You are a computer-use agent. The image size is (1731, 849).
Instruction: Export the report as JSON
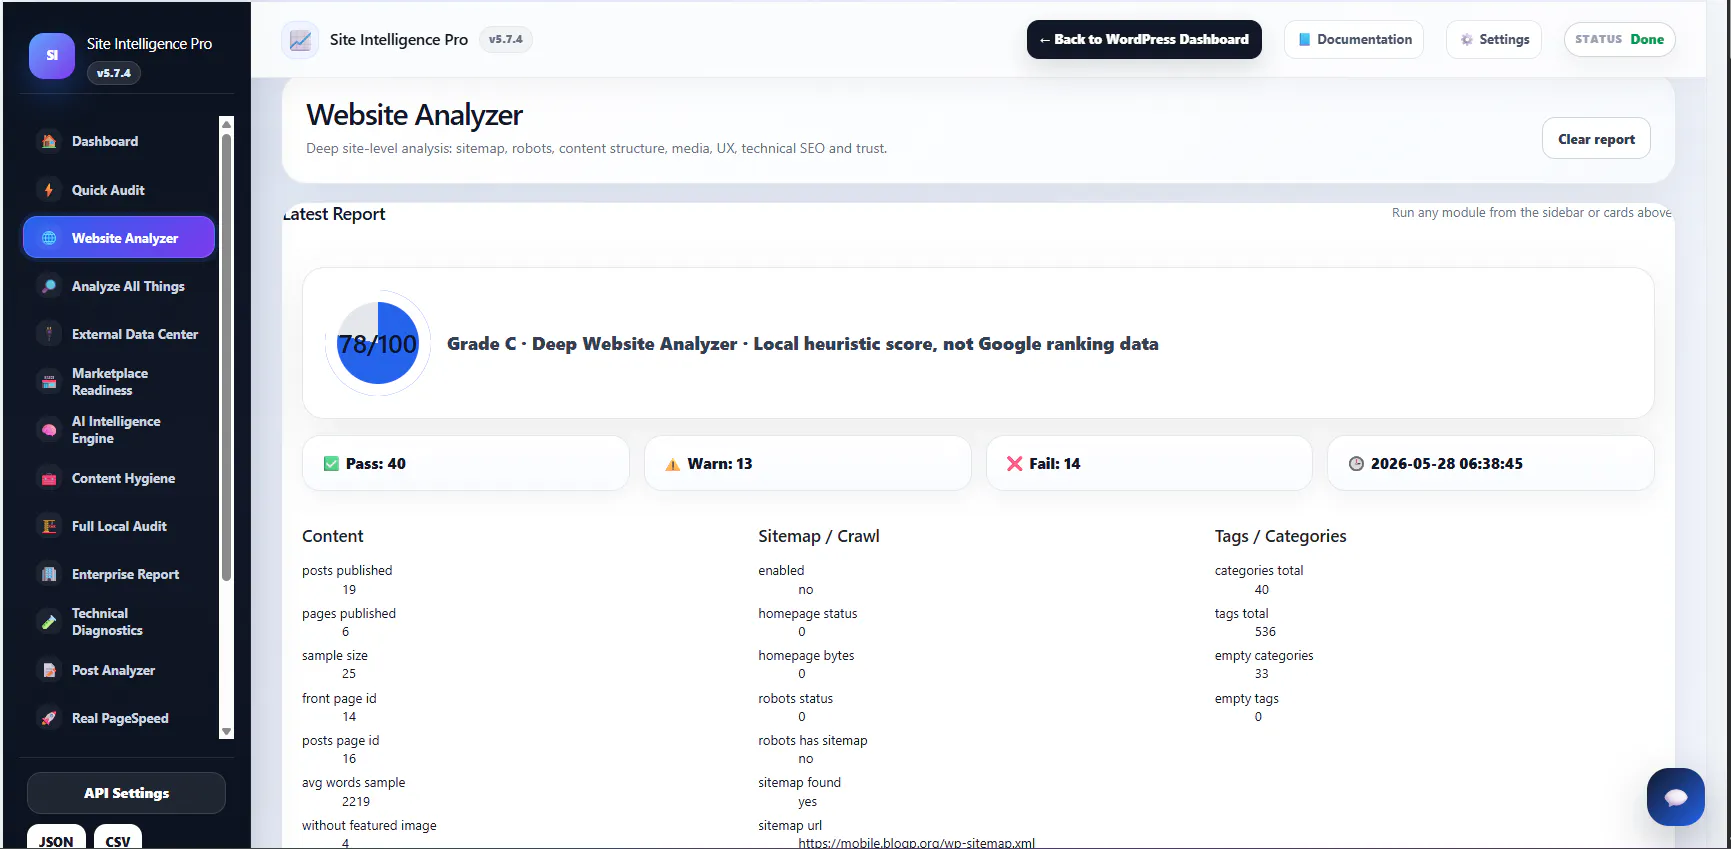click(x=56, y=838)
